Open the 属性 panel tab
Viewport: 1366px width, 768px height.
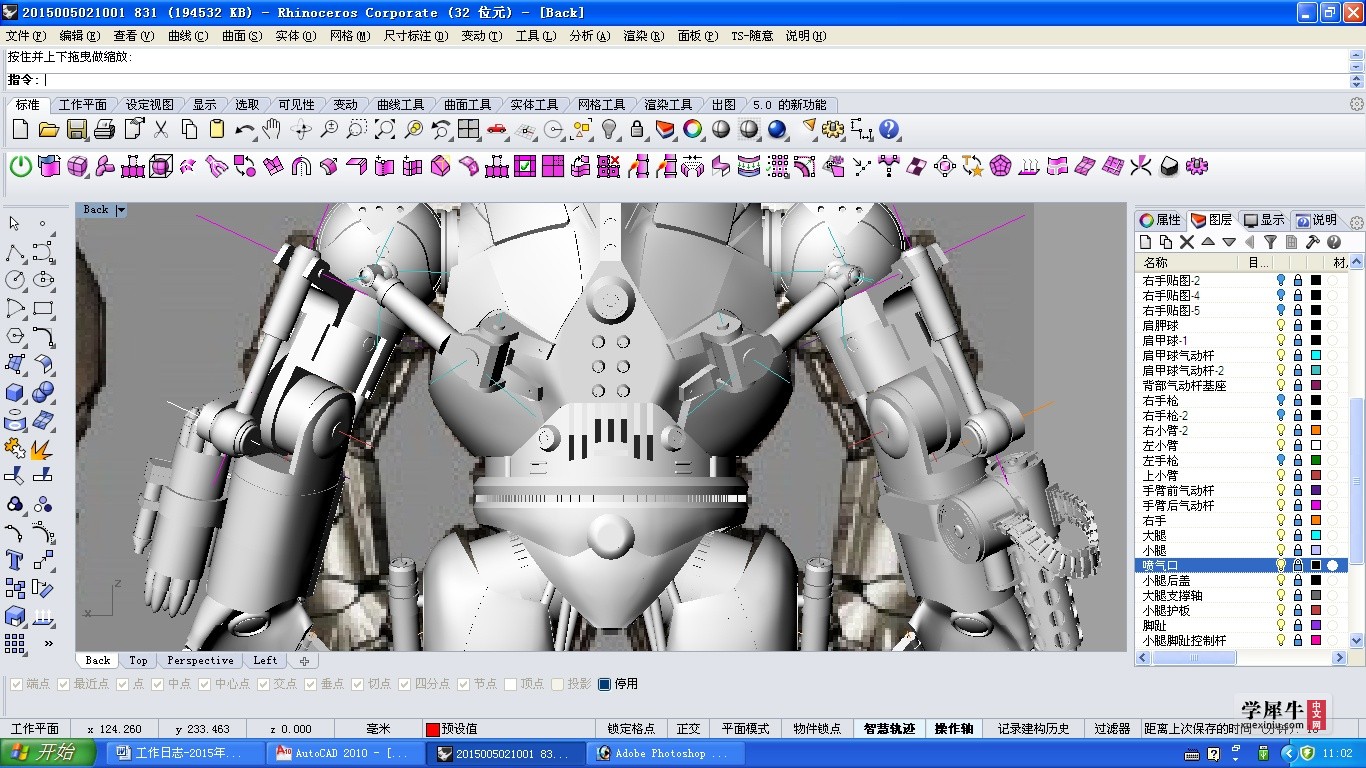click(1161, 220)
